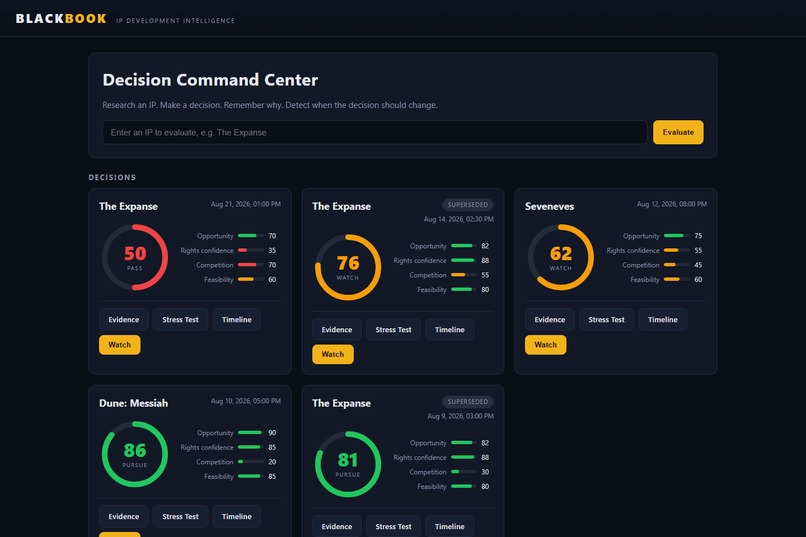Click Rights confidence label on Seveneves card
Image resolution: width=806 pixels, height=537 pixels.
pyautogui.click(x=633, y=251)
